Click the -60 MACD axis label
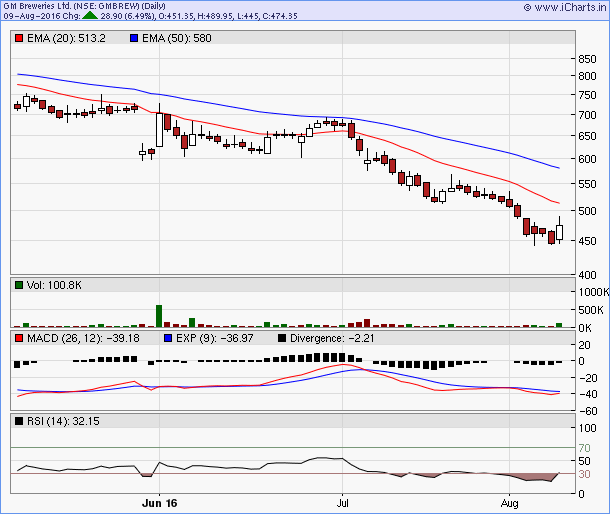Image resolution: width=610 pixels, height=514 pixels. (x=588, y=411)
